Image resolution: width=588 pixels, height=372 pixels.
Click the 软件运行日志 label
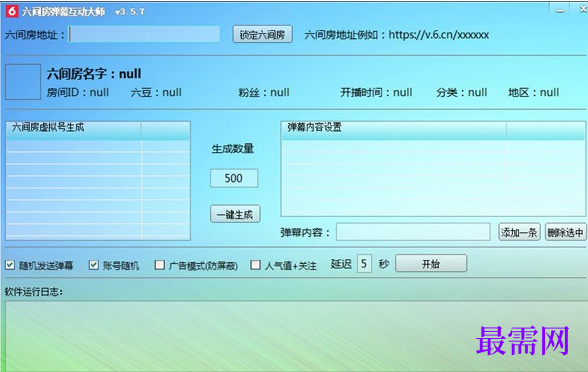(34, 291)
